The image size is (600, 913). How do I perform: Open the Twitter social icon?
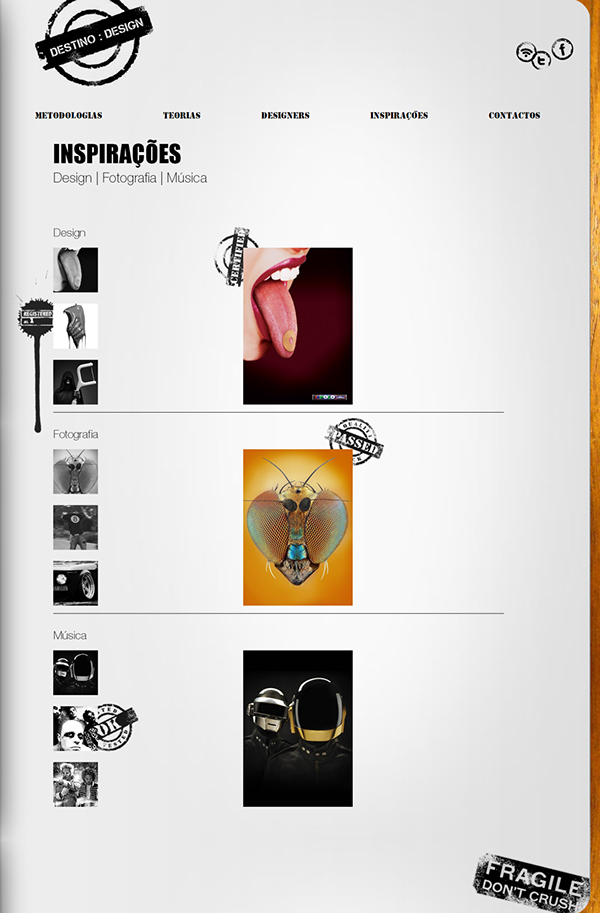[542, 60]
